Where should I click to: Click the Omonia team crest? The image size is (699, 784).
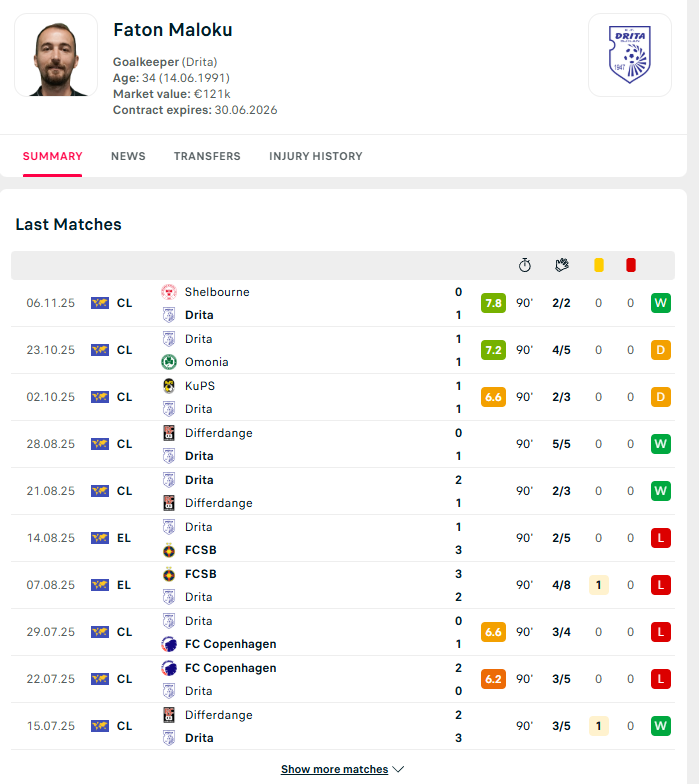click(x=169, y=362)
